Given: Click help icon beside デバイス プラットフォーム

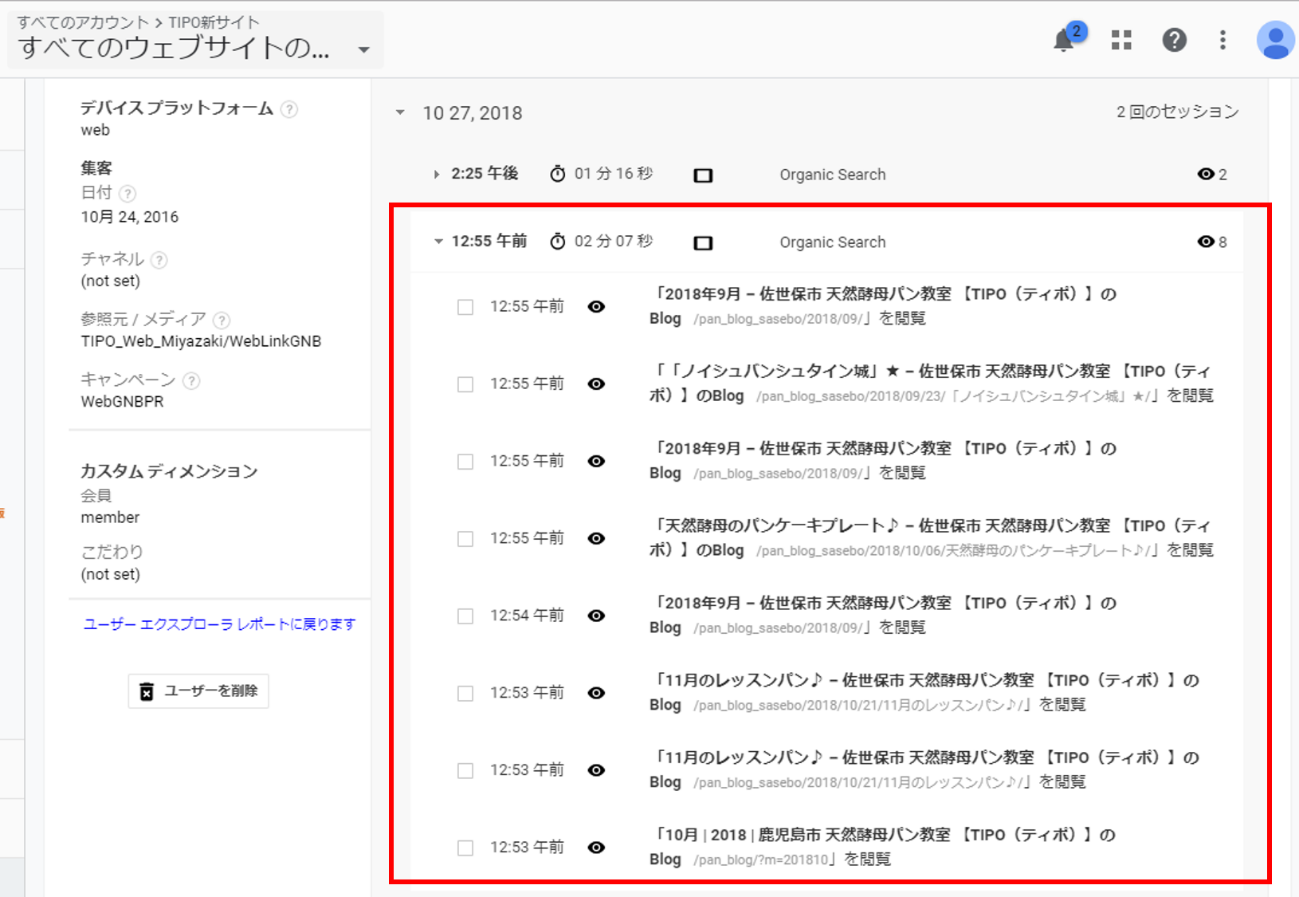Looking at the screenshot, I should pyautogui.click(x=289, y=109).
